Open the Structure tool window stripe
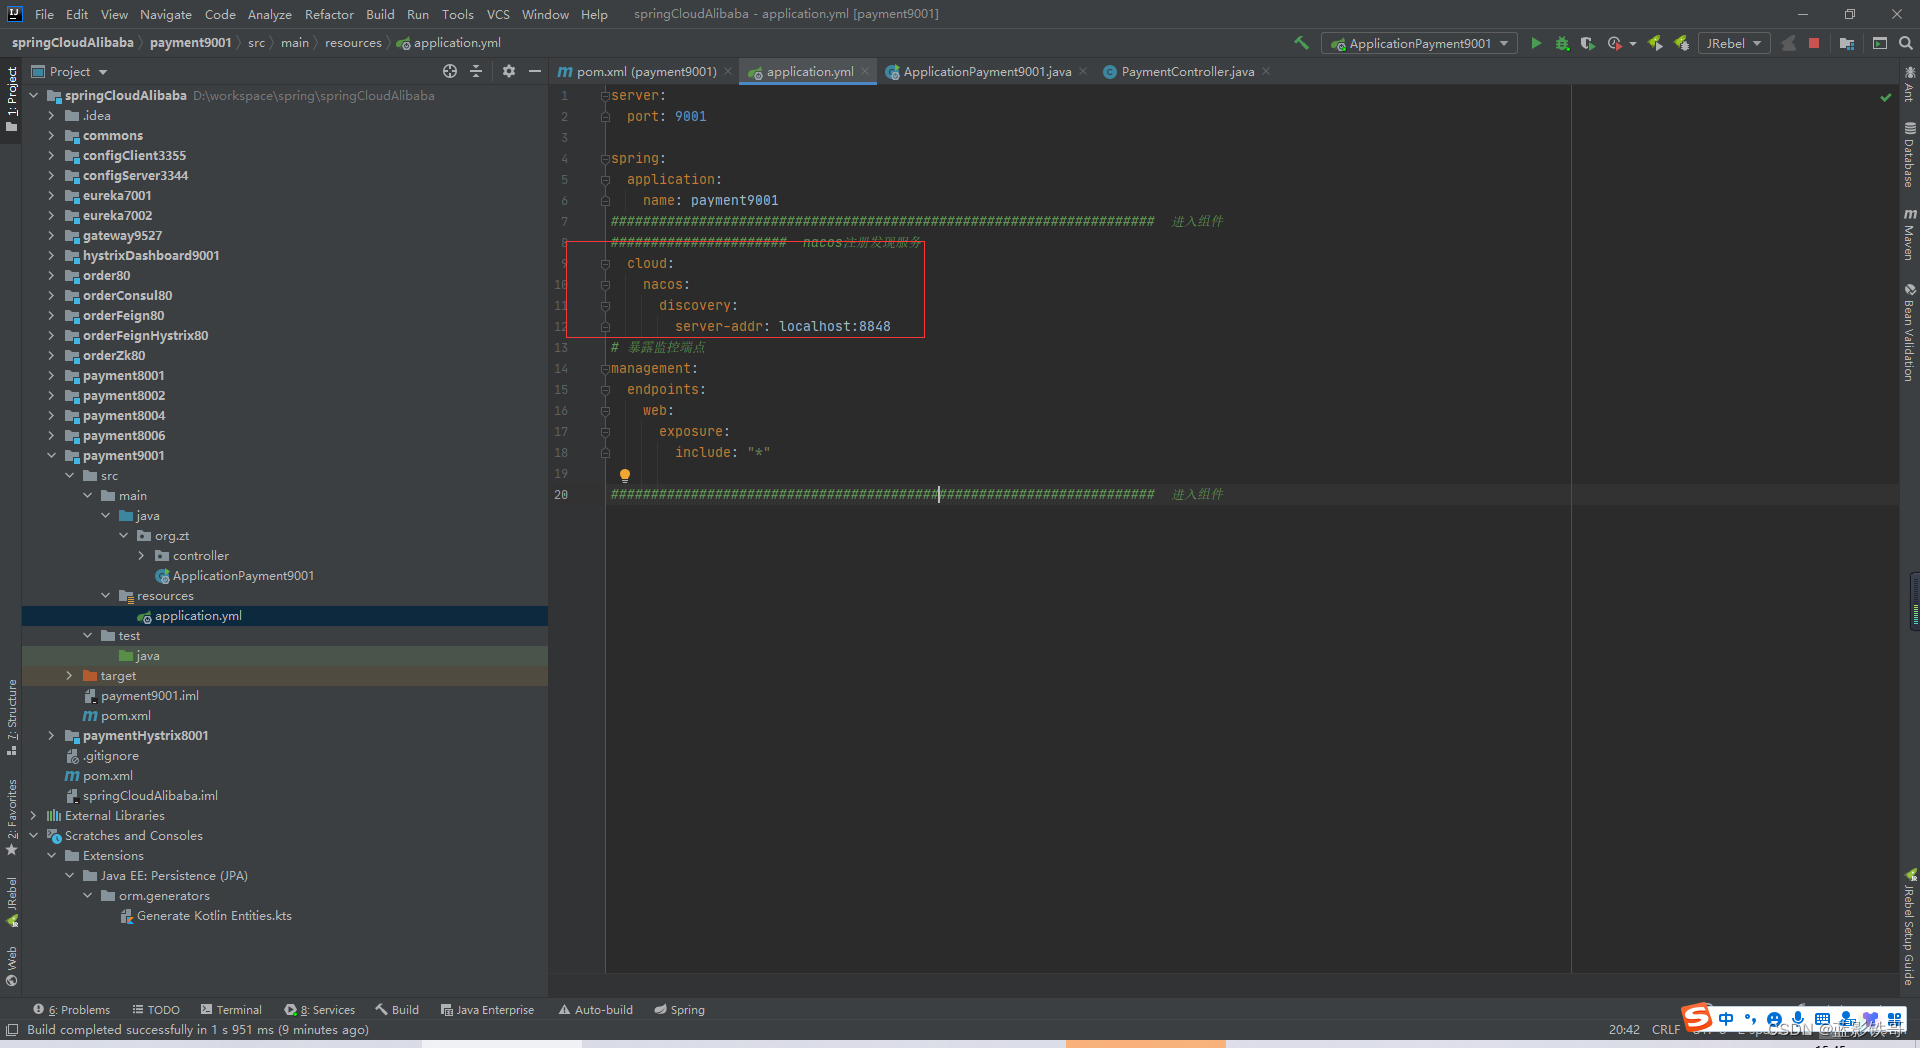 coord(12,717)
